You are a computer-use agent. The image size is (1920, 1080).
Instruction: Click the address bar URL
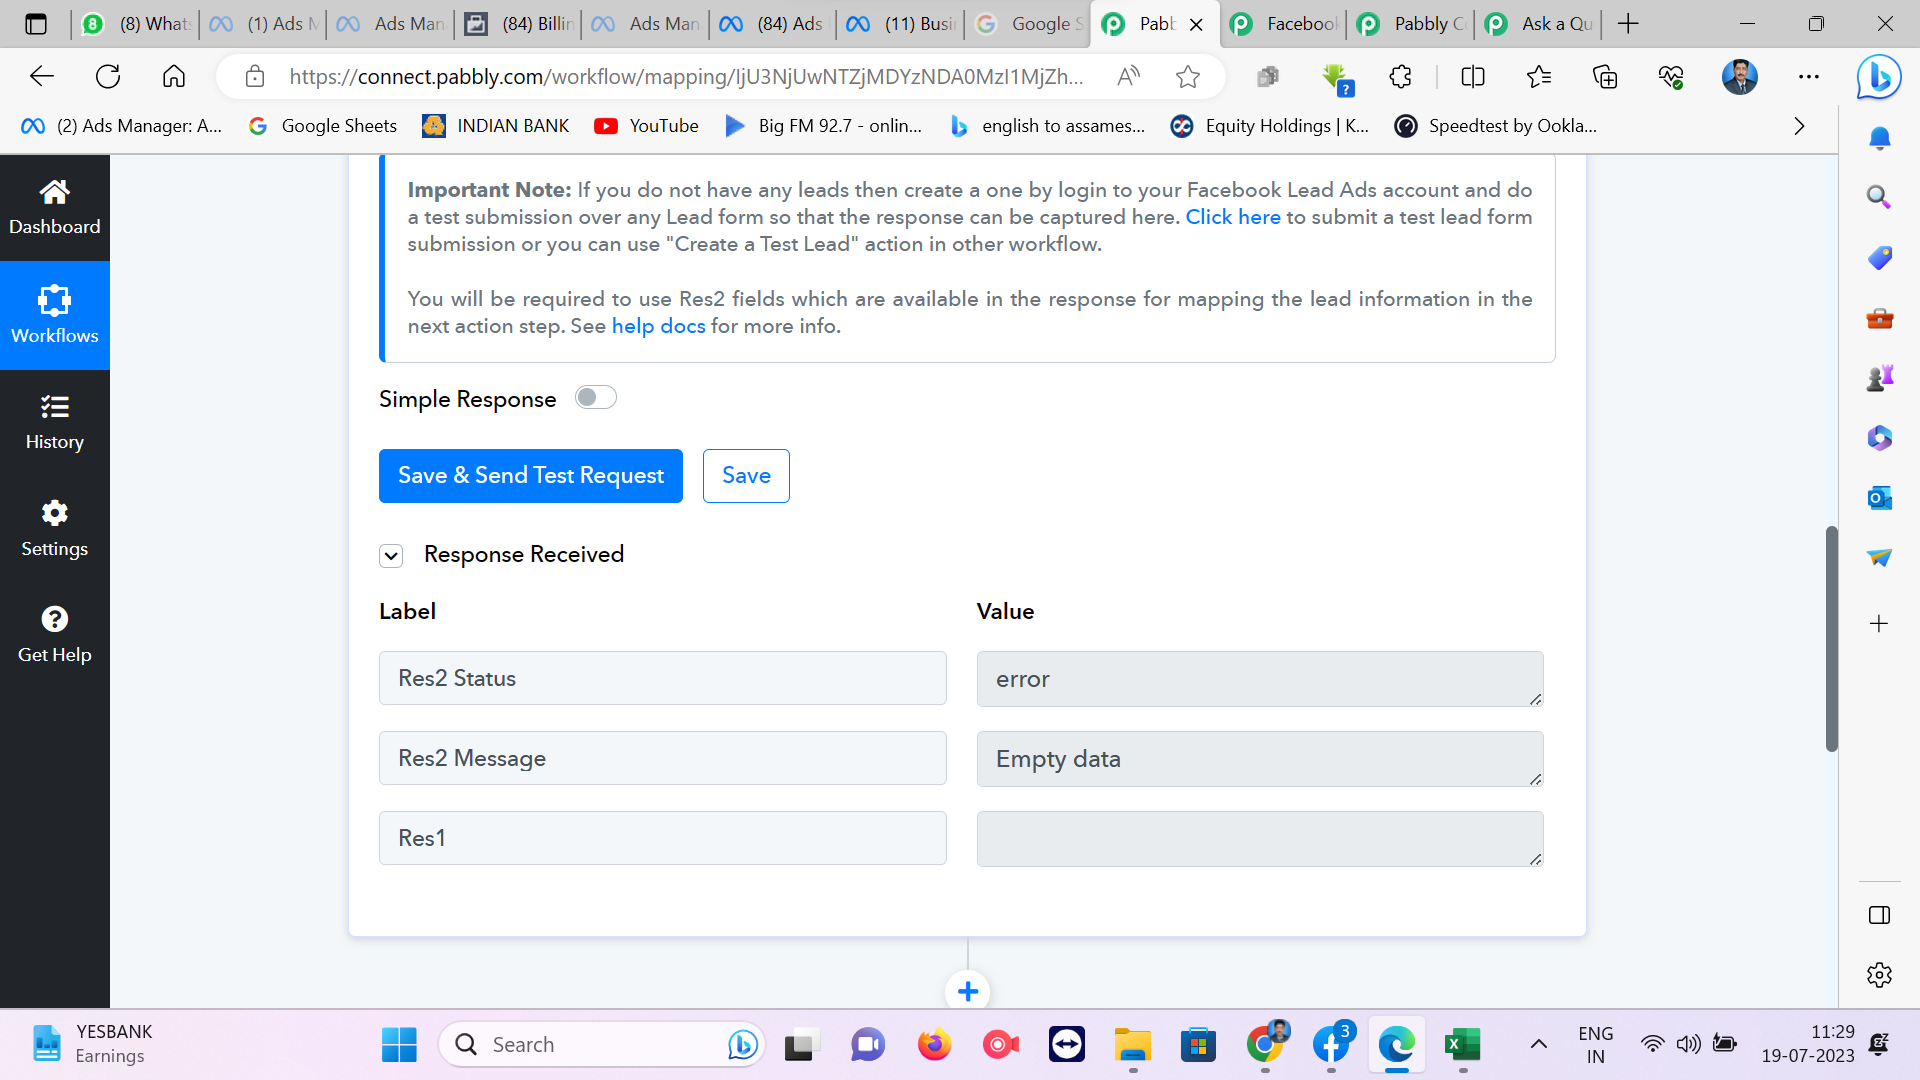pyautogui.click(x=686, y=77)
